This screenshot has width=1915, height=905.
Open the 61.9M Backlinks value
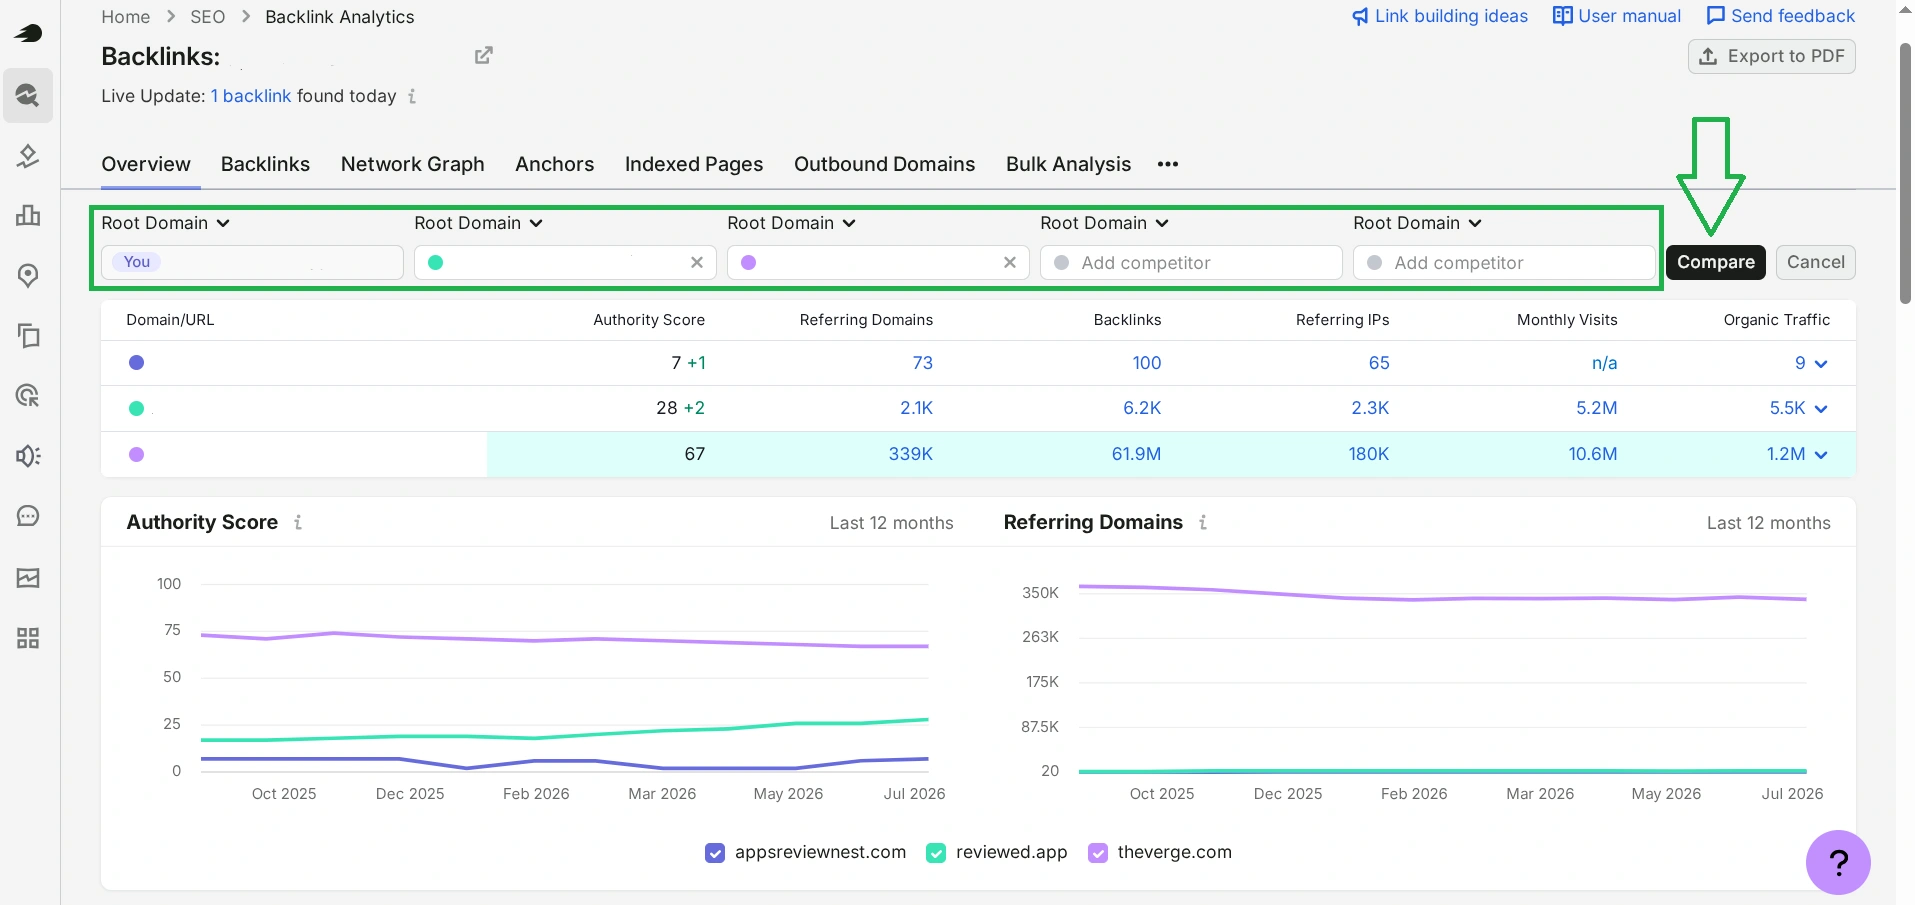[1137, 454]
